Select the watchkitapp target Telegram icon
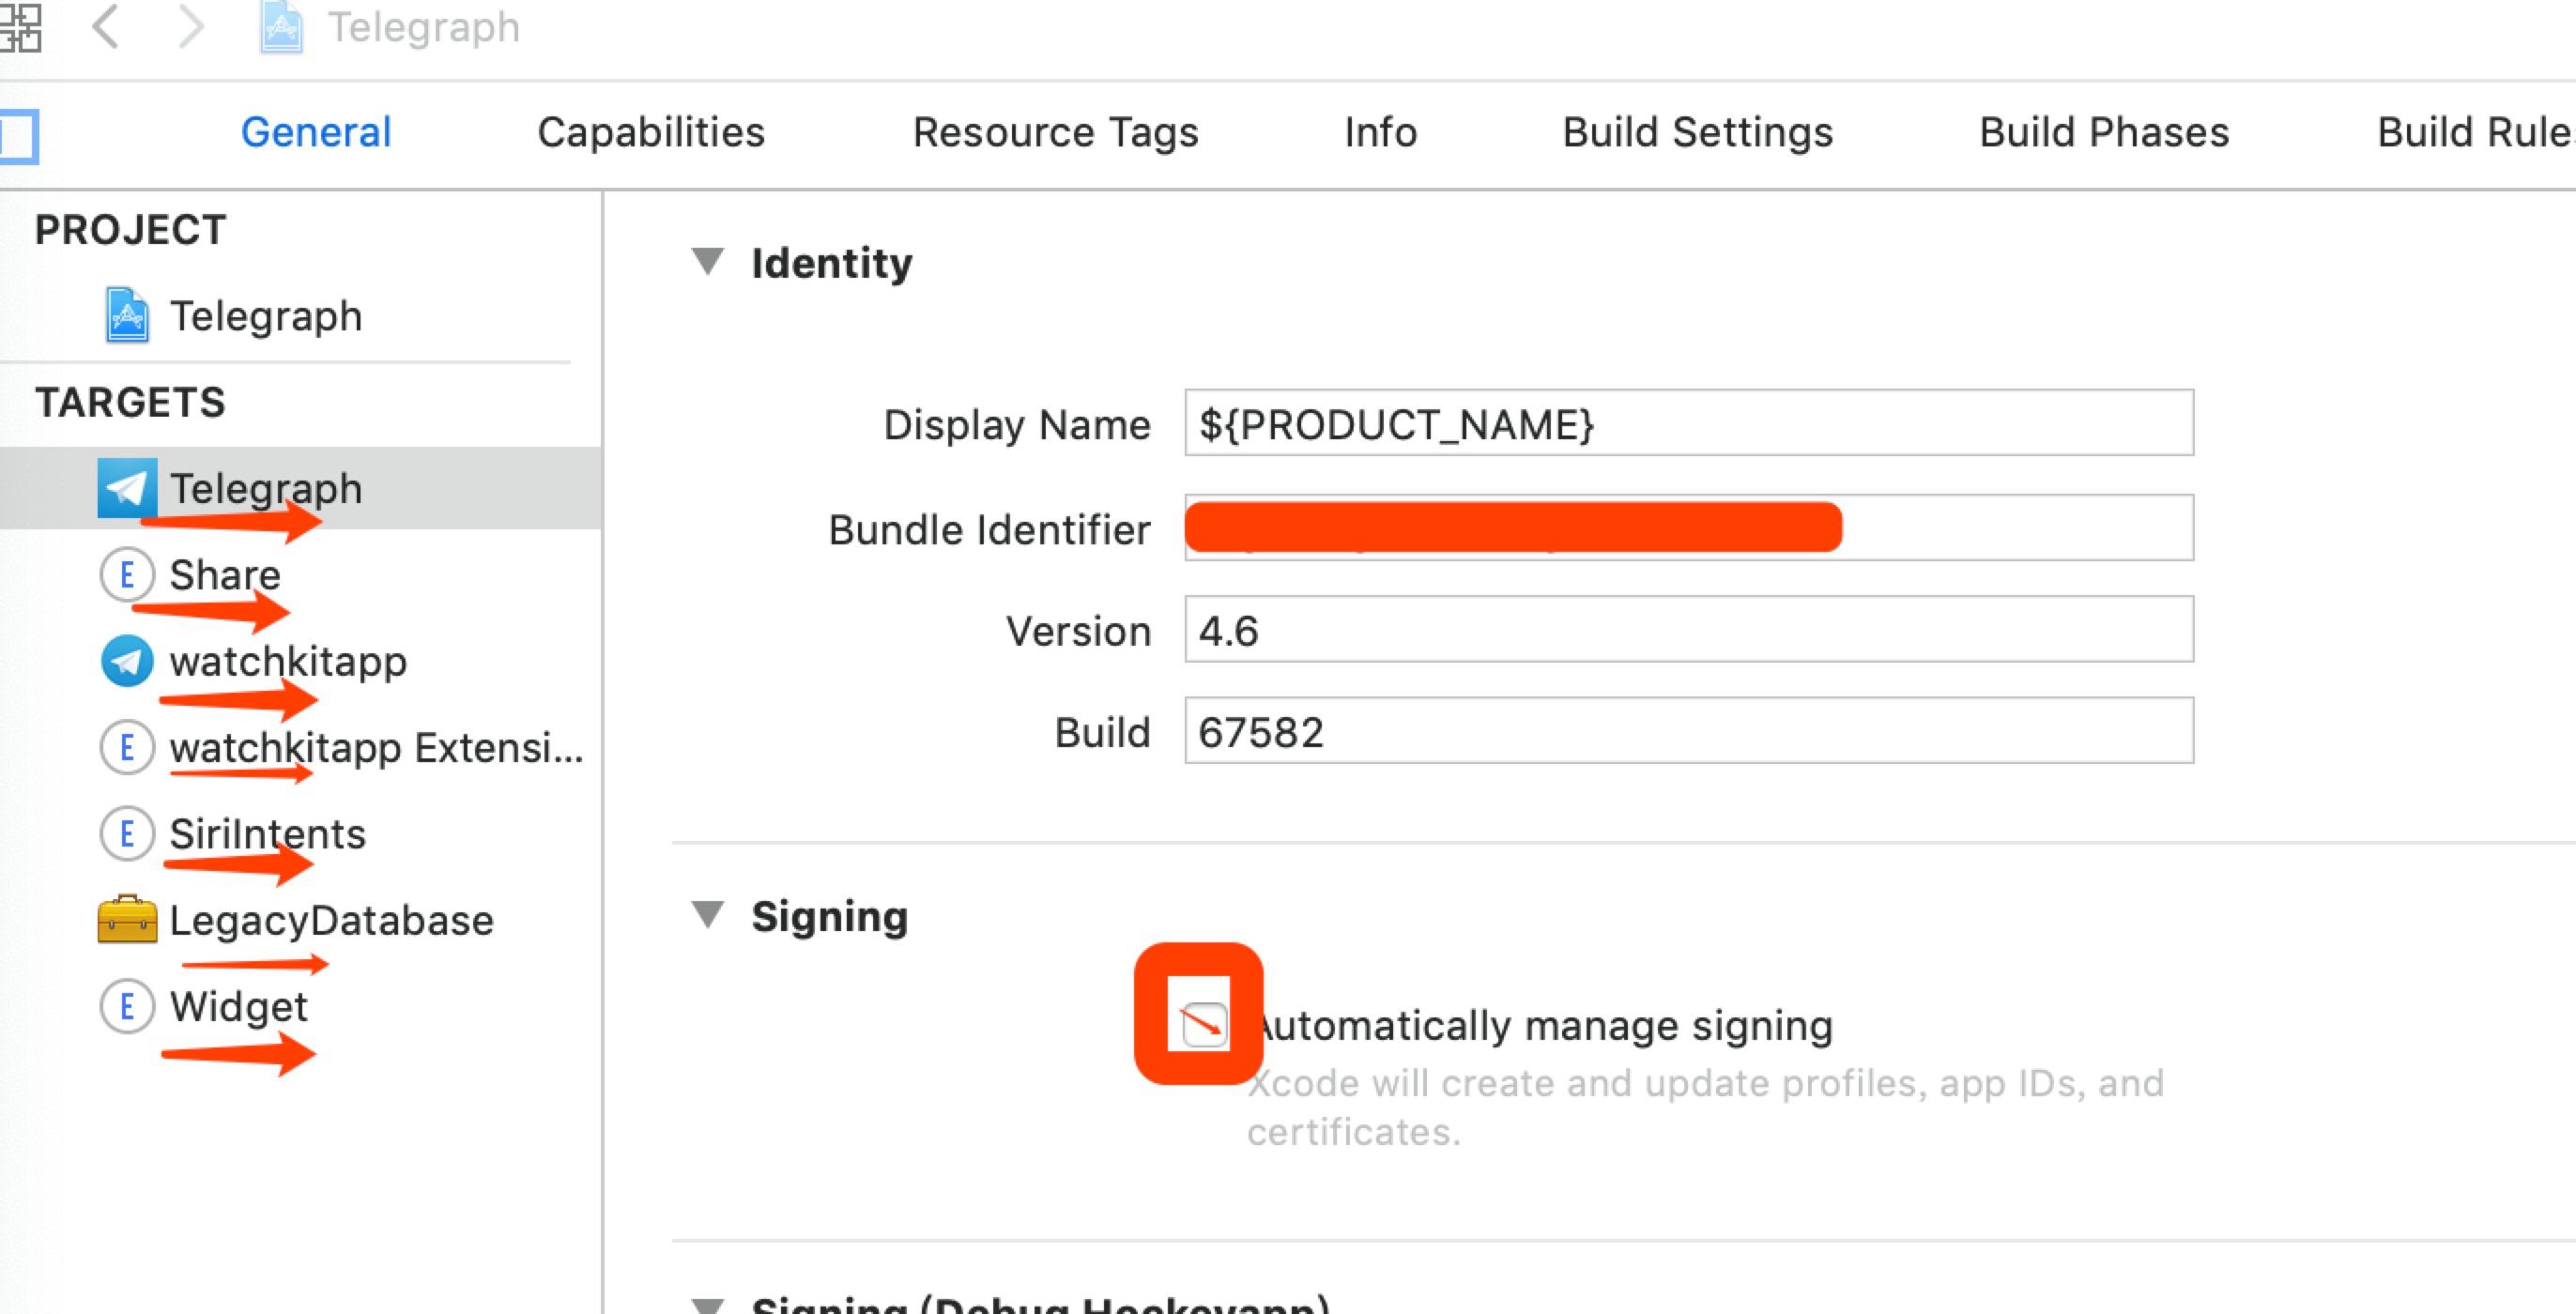Viewport: 2576px width, 1314px height. [129, 659]
